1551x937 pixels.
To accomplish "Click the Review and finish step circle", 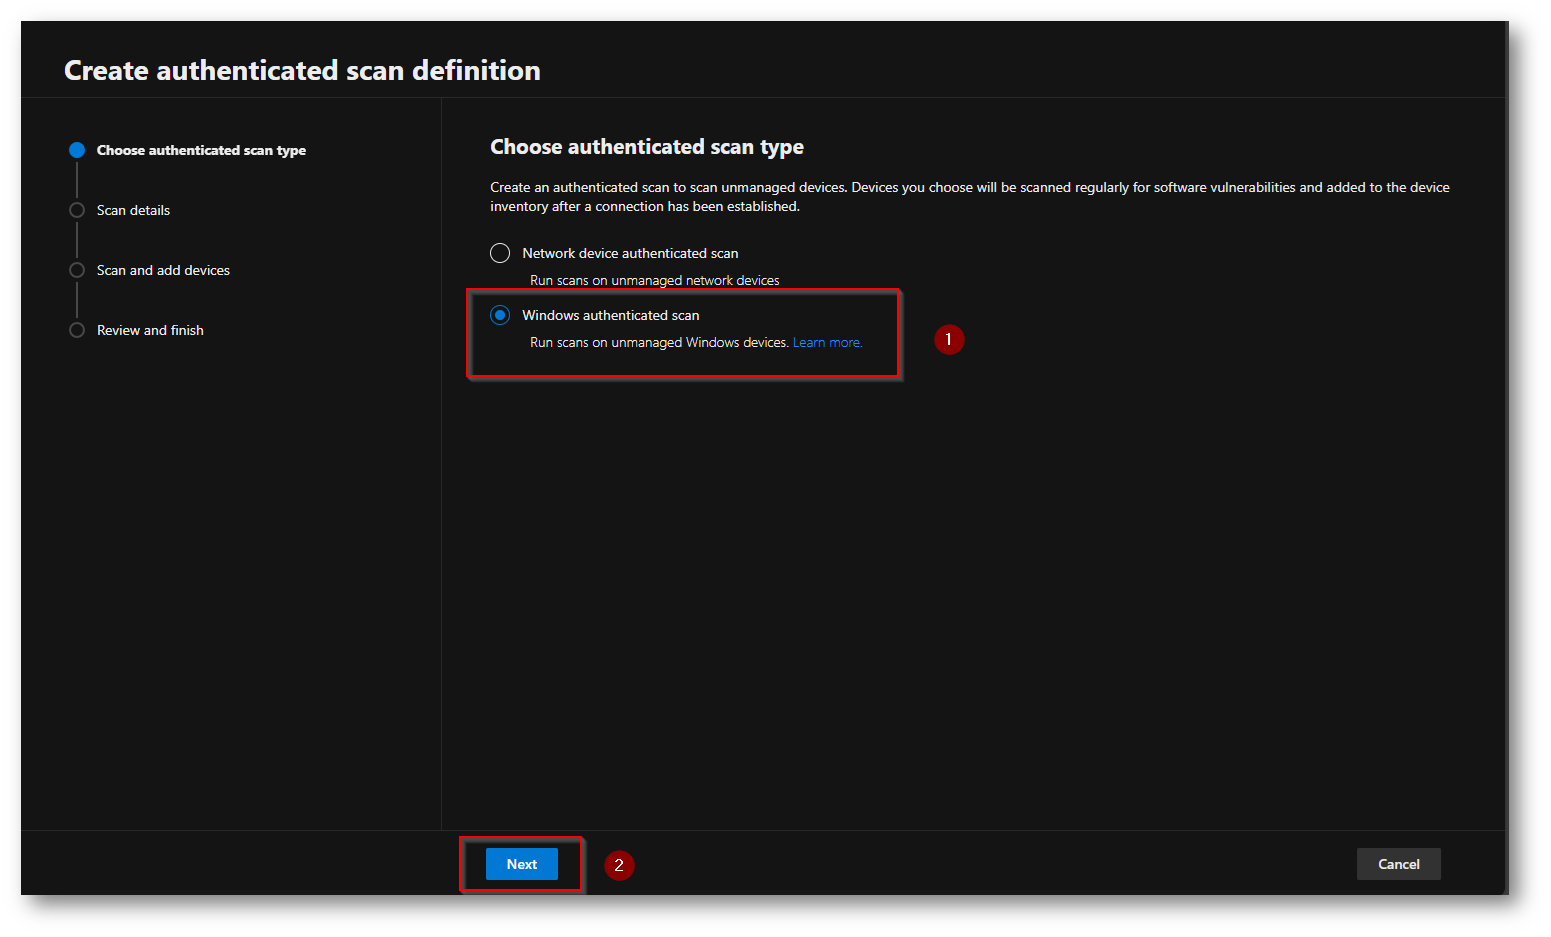I will (77, 330).
